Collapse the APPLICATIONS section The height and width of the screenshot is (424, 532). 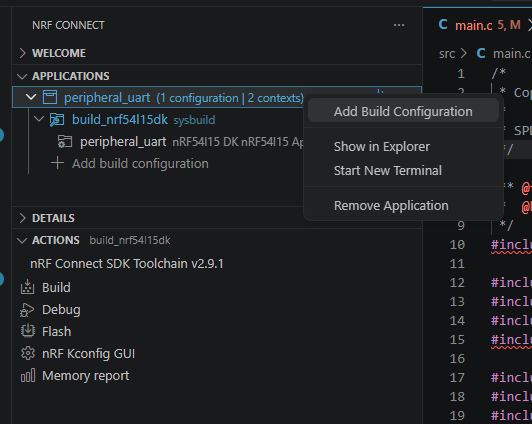tap(22, 76)
